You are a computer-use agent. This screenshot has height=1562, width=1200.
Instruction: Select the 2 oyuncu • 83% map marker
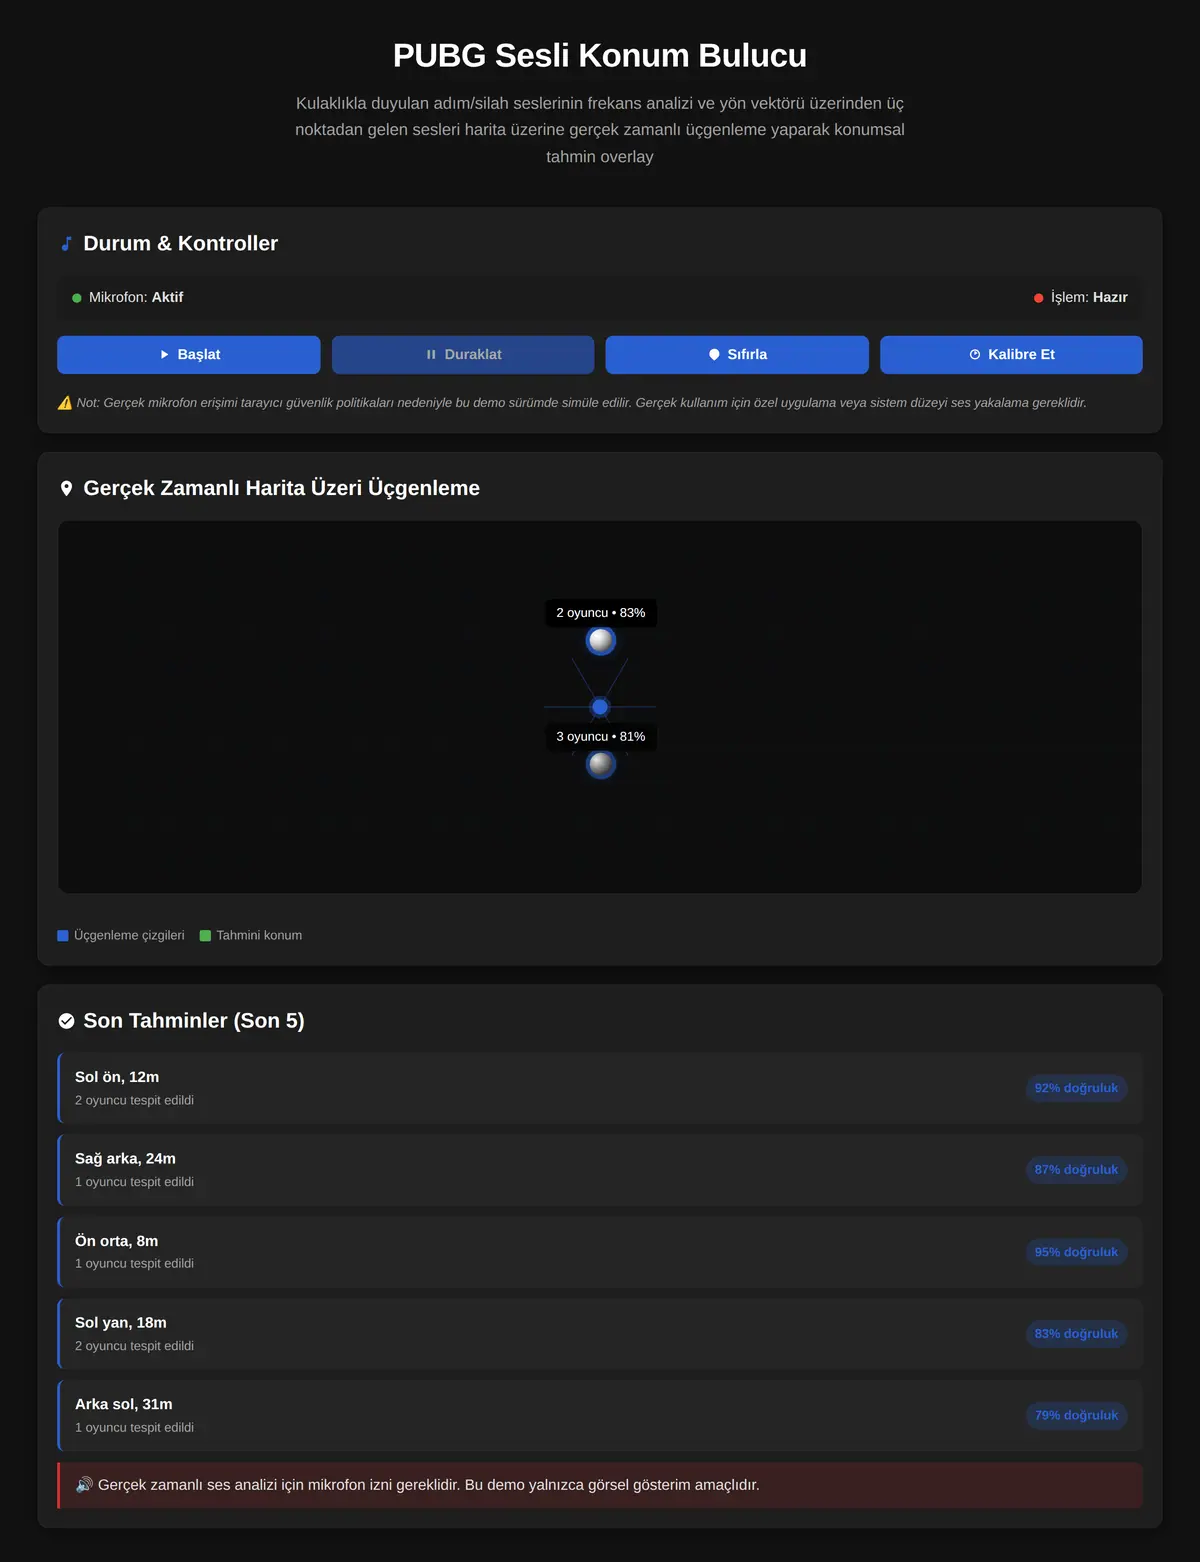point(601,640)
